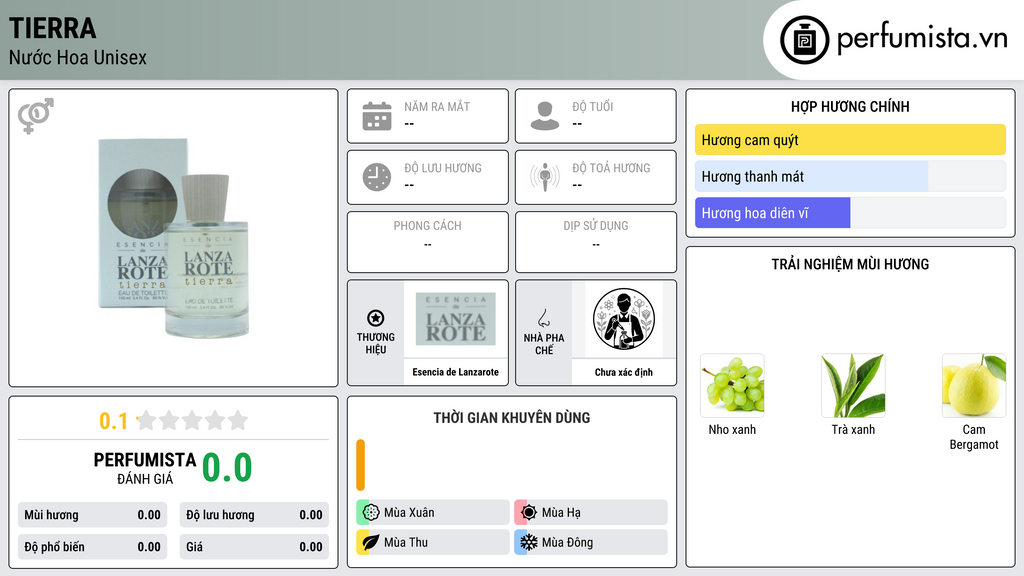Select the Mùa Đông season chip
Image resolution: width=1024 pixels, height=576 pixels.
pos(590,542)
